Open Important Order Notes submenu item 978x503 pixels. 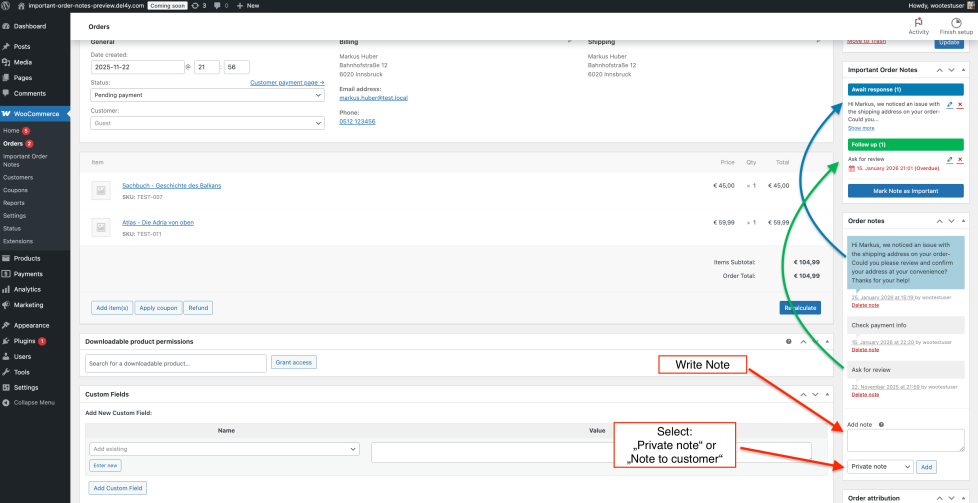coord(24,160)
